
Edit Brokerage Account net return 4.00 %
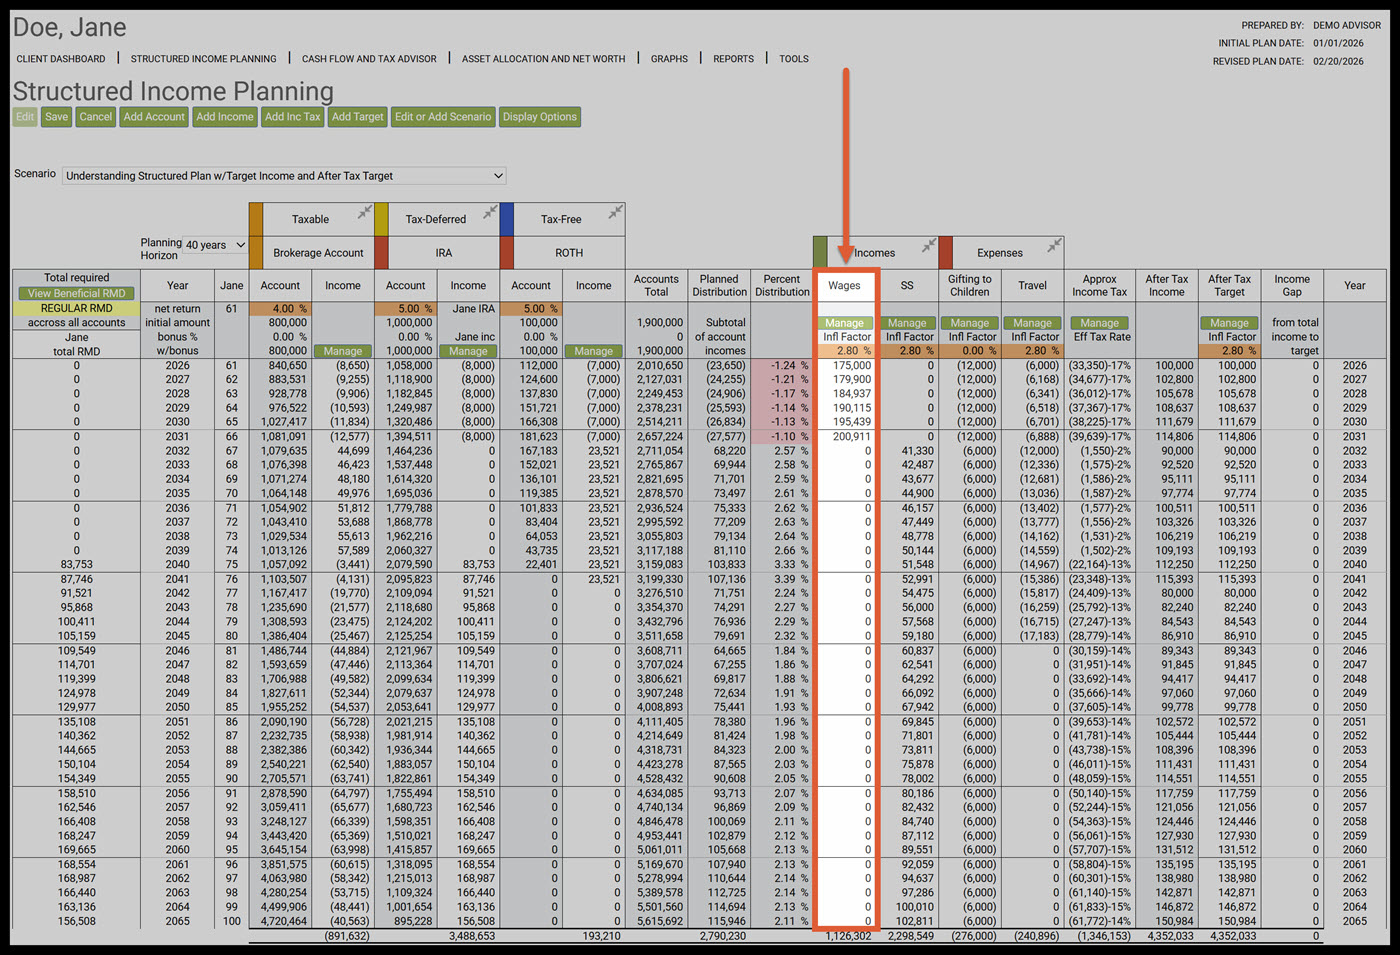[281, 309]
